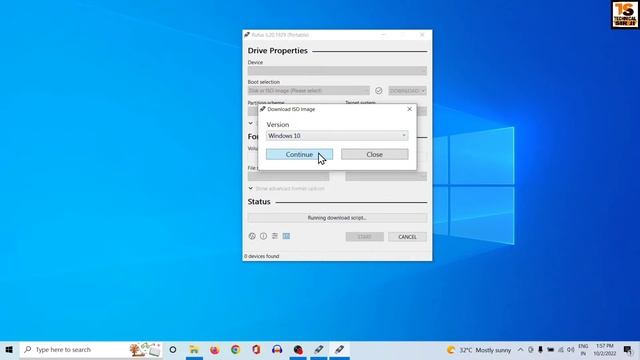Open the volume speaker tray icon
640x360 pixels.
[x=571, y=350]
